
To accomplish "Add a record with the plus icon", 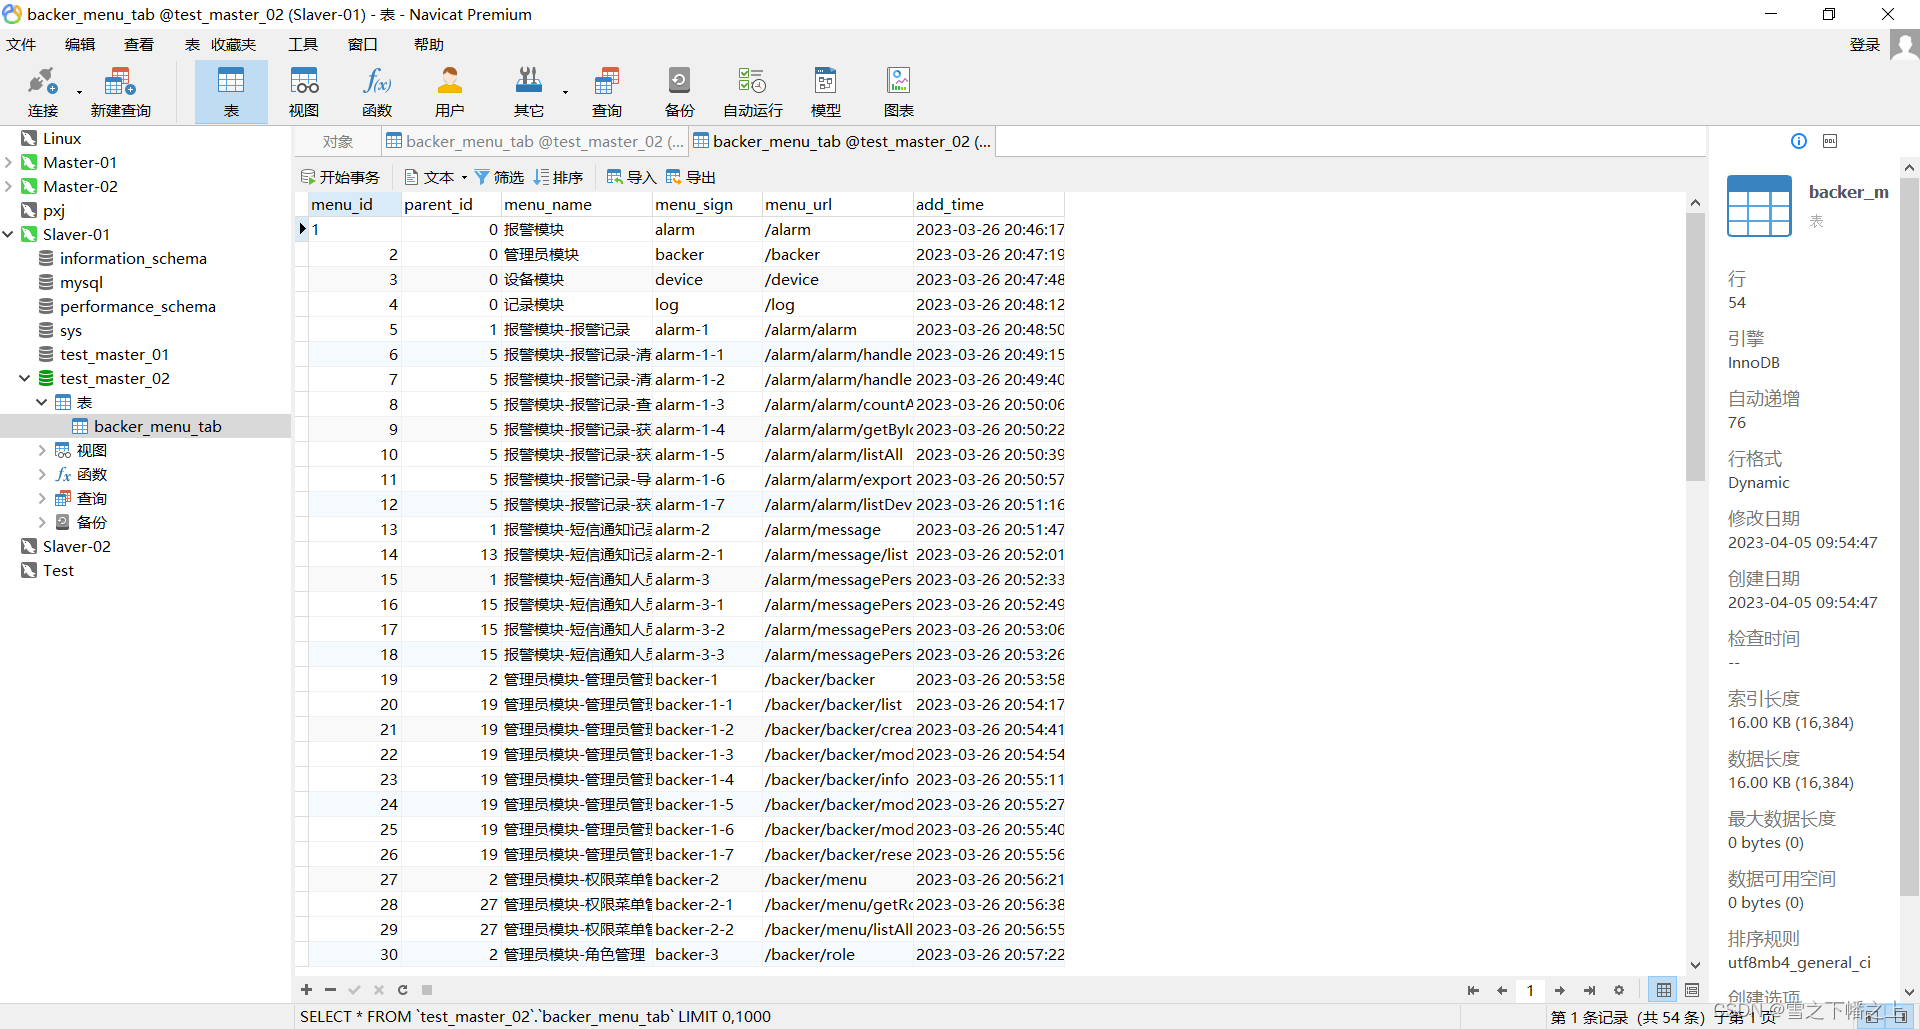I will point(306,990).
